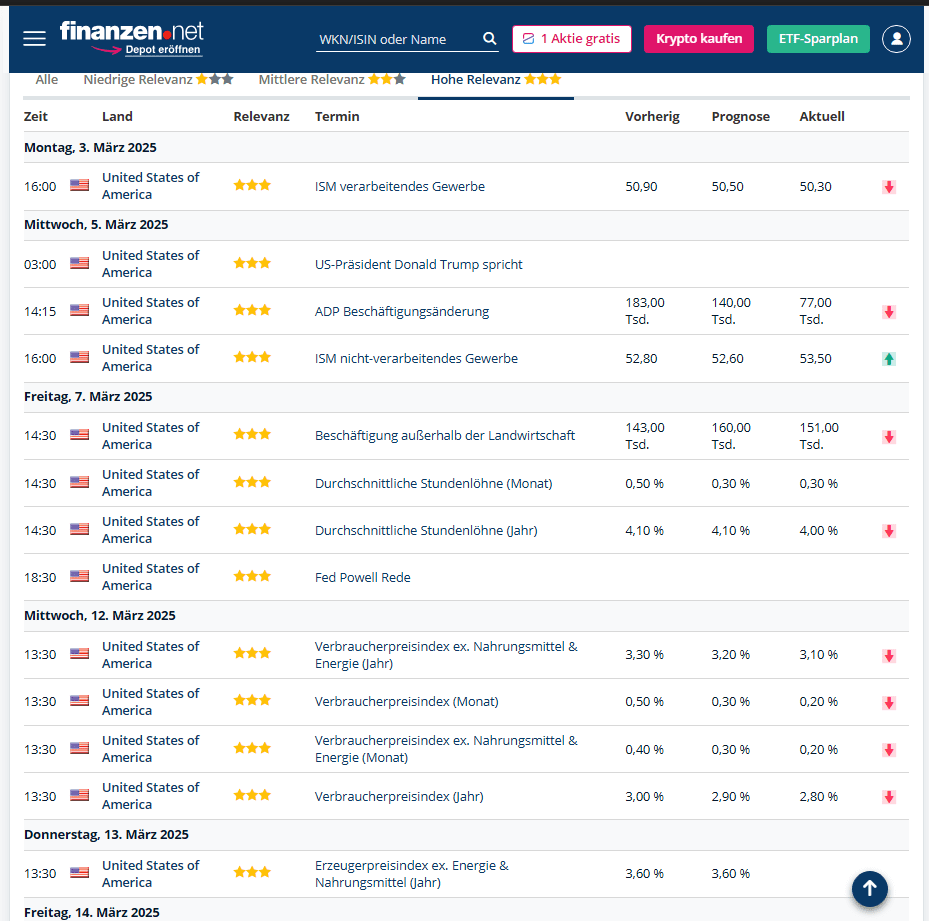This screenshot has height=921, width=929.
Task: Click the search magnifier icon
Action: [x=489, y=39]
